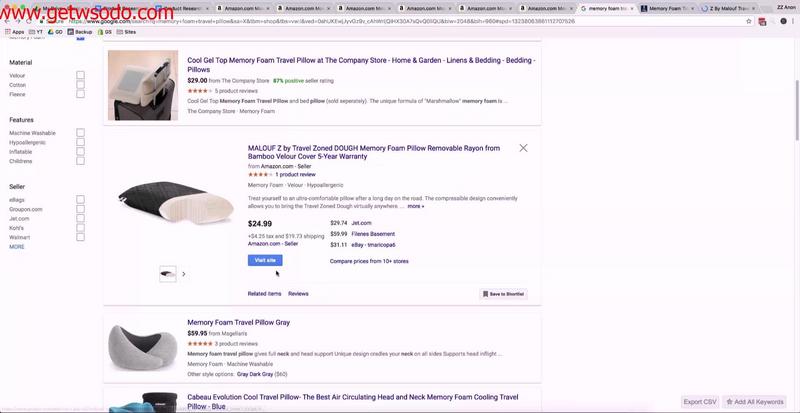Screen dimensions: 800x413
Task: Open the MALOUF Z Travel Zoned DOUGH title link
Action: coord(374,152)
